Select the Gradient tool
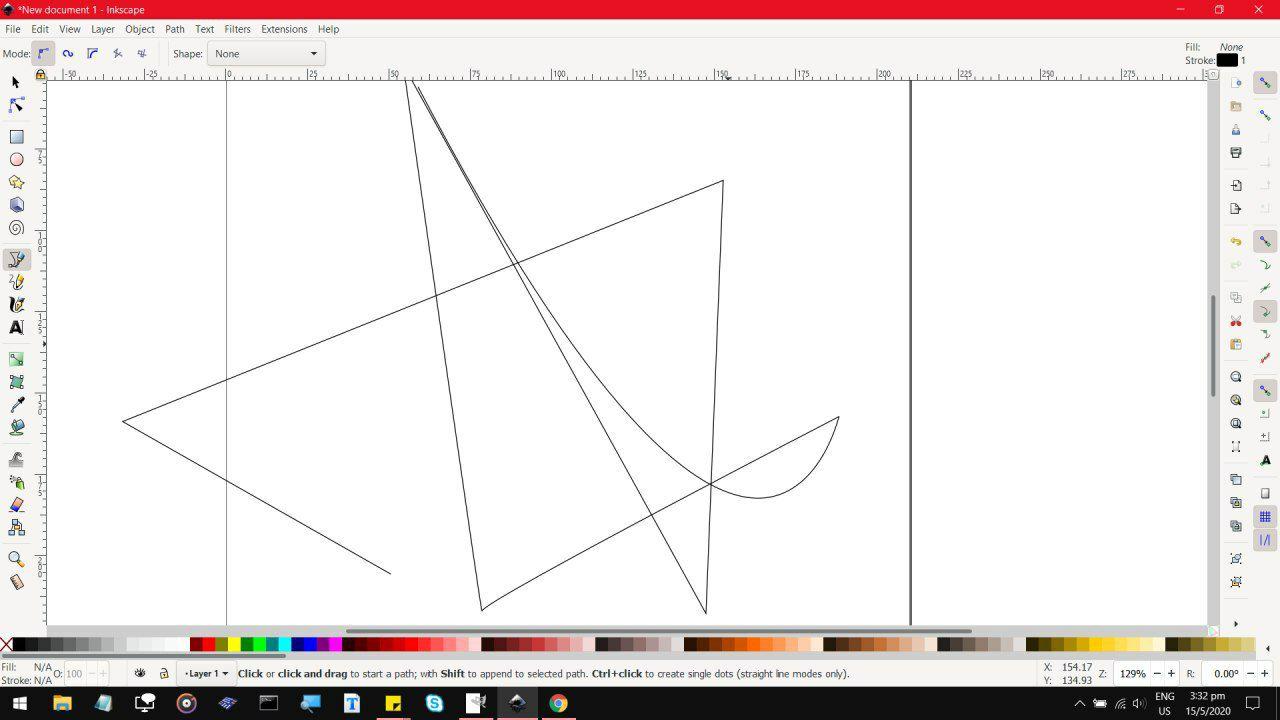This screenshot has width=1280, height=720. 16,359
